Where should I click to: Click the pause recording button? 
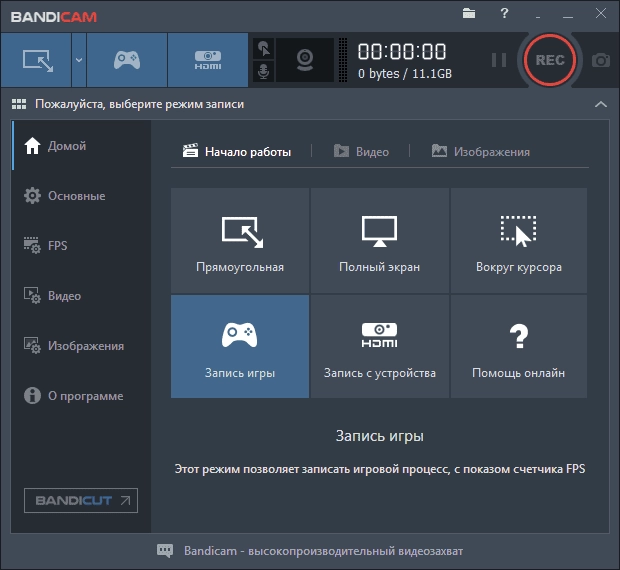499,60
